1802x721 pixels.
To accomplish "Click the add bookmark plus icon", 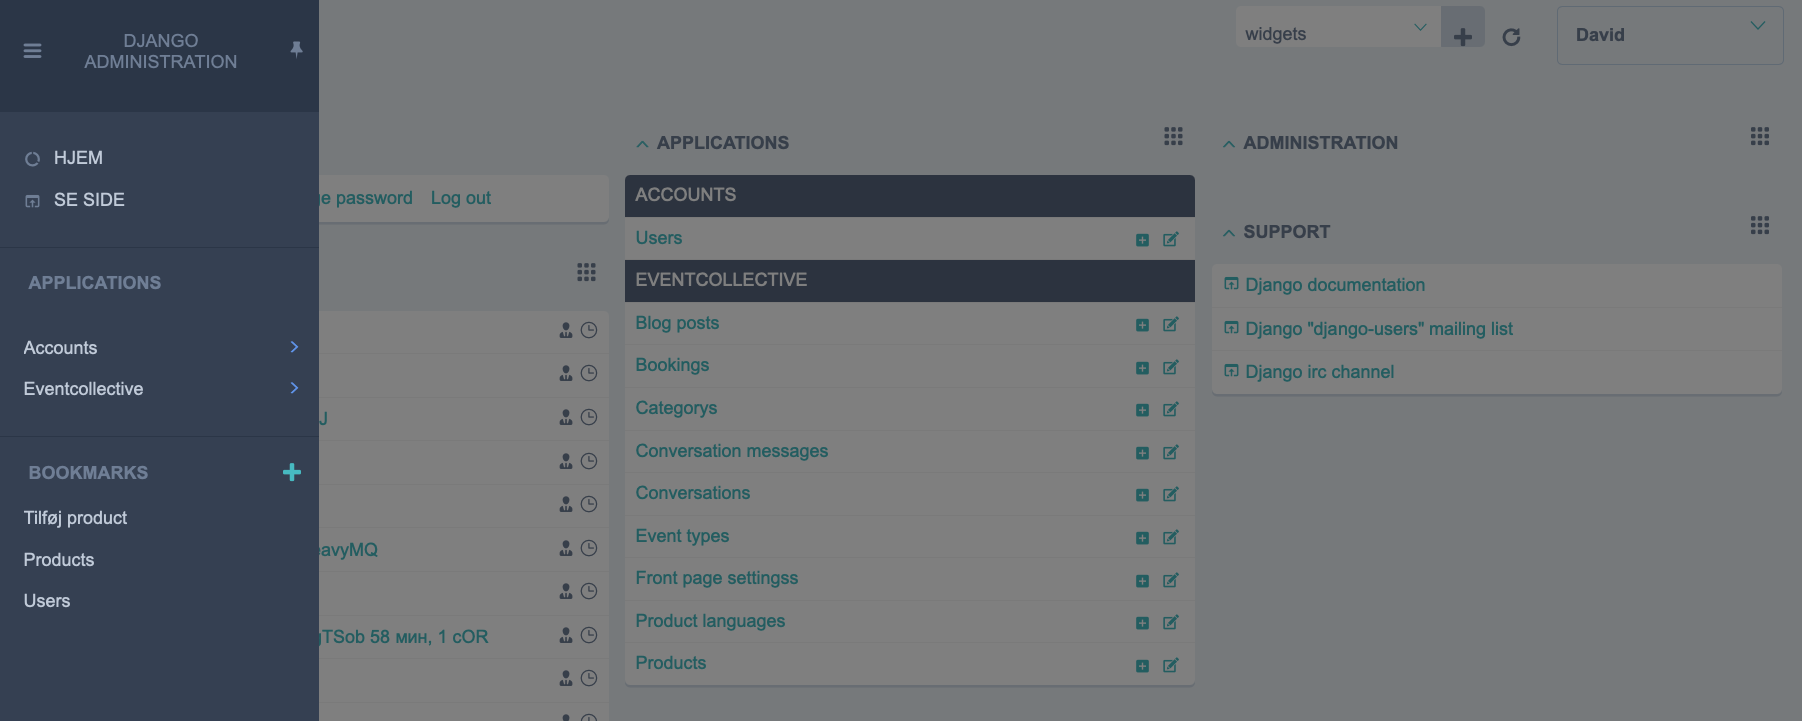I will (x=292, y=472).
